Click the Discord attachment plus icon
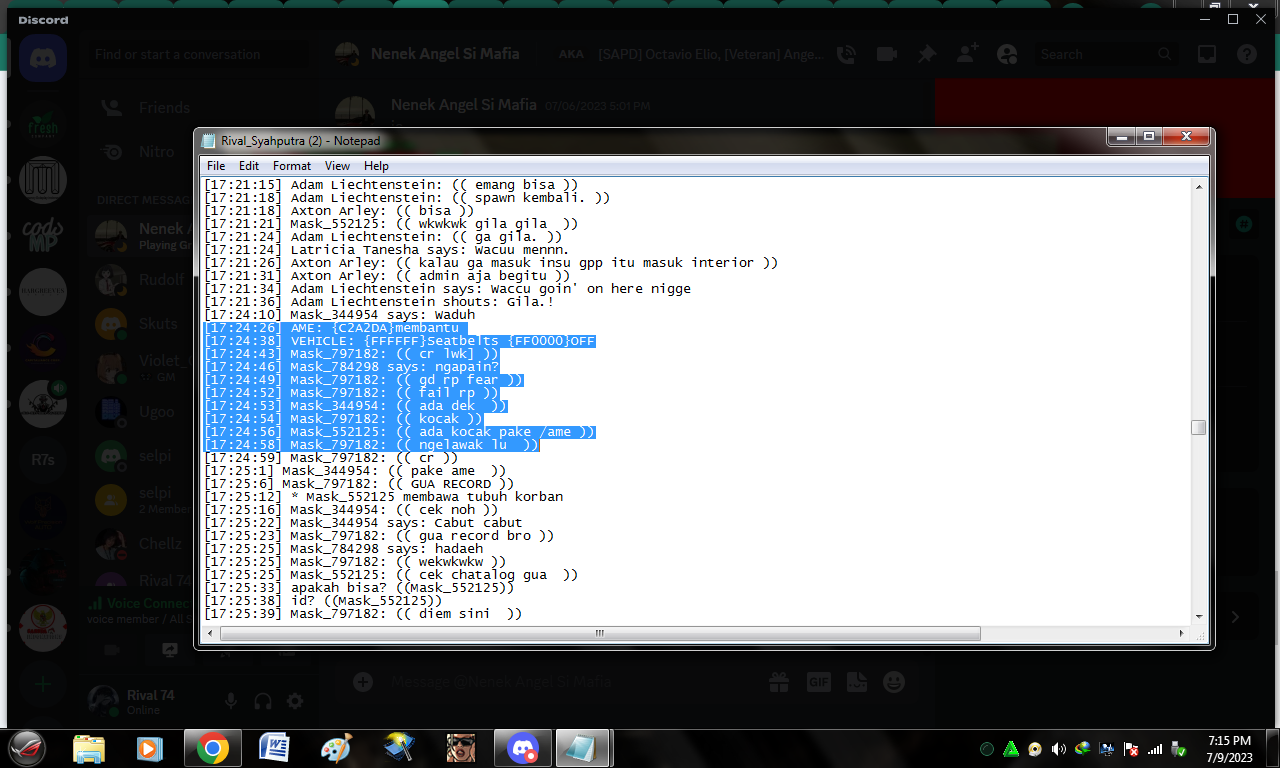Screen dimensions: 1280x768 point(363,682)
